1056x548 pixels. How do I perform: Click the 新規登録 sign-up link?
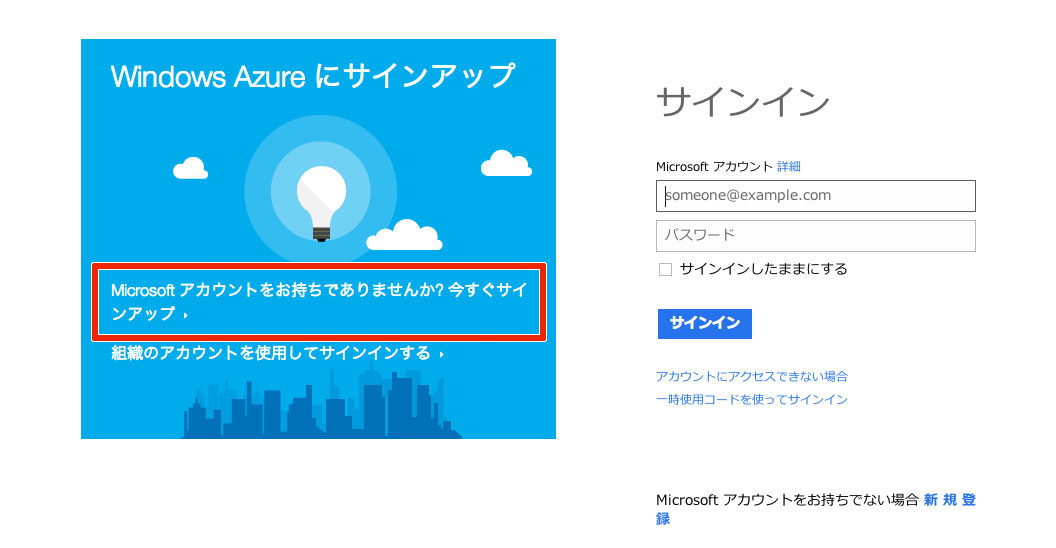(950, 500)
